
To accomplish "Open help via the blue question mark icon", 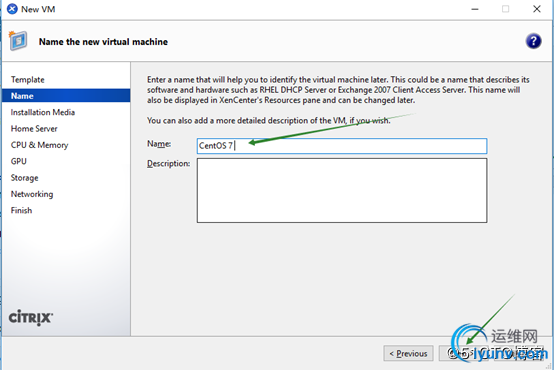I will pyautogui.click(x=533, y=41).
